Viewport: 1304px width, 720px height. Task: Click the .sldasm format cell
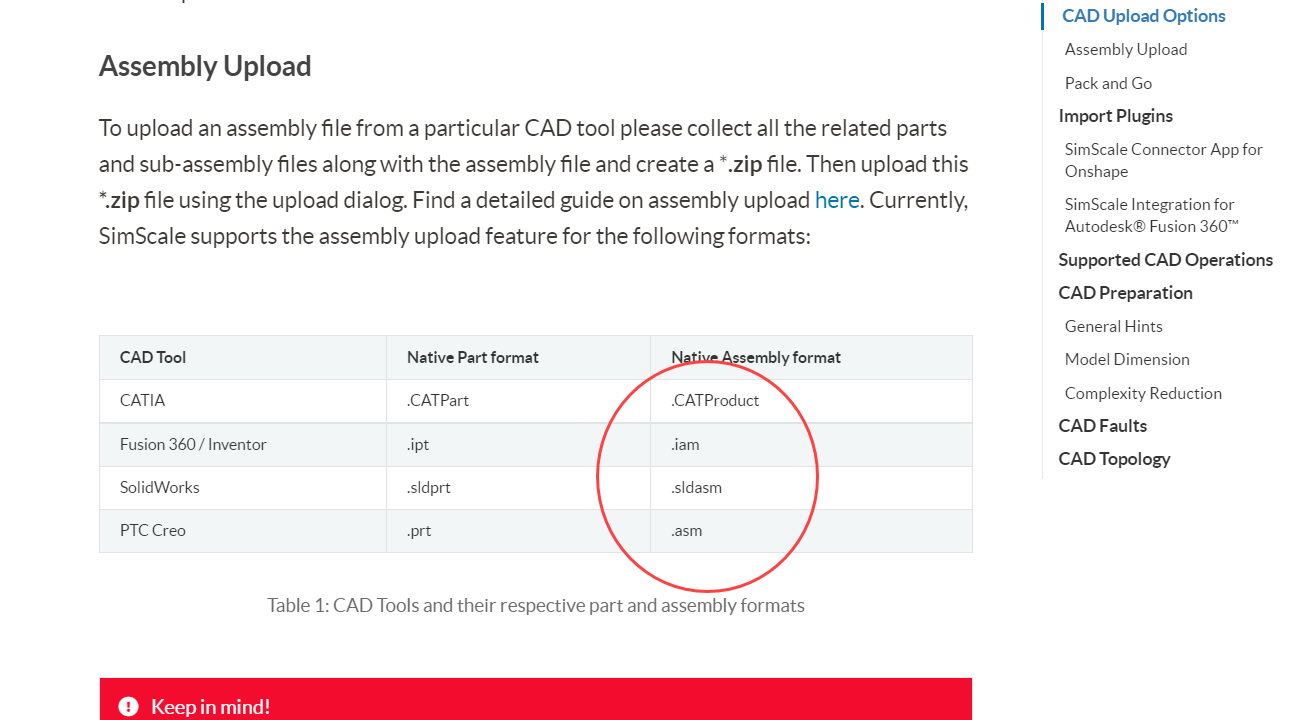pos(696,488)
